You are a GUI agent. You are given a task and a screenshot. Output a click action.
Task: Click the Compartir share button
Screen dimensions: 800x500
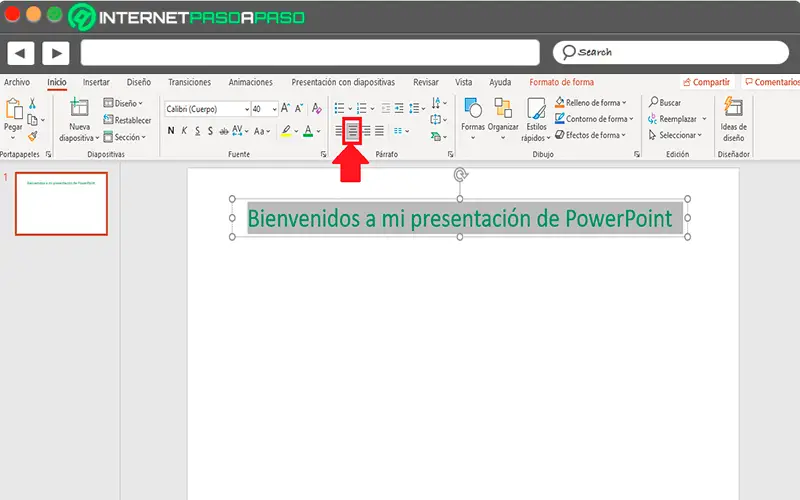click(x=707, y=82)
